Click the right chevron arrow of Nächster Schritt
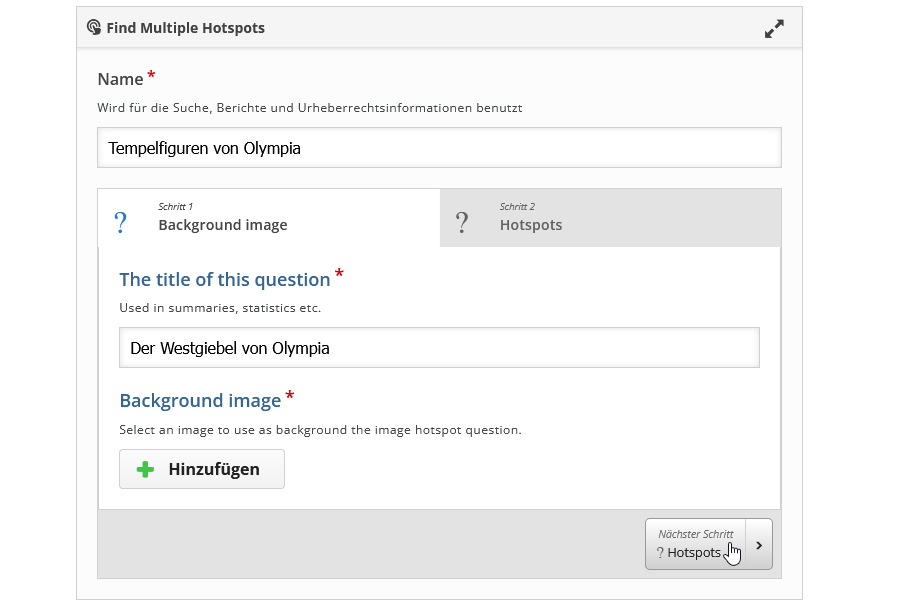The width and height of the screenshot is (918, 616). click(x=759, y=545)
